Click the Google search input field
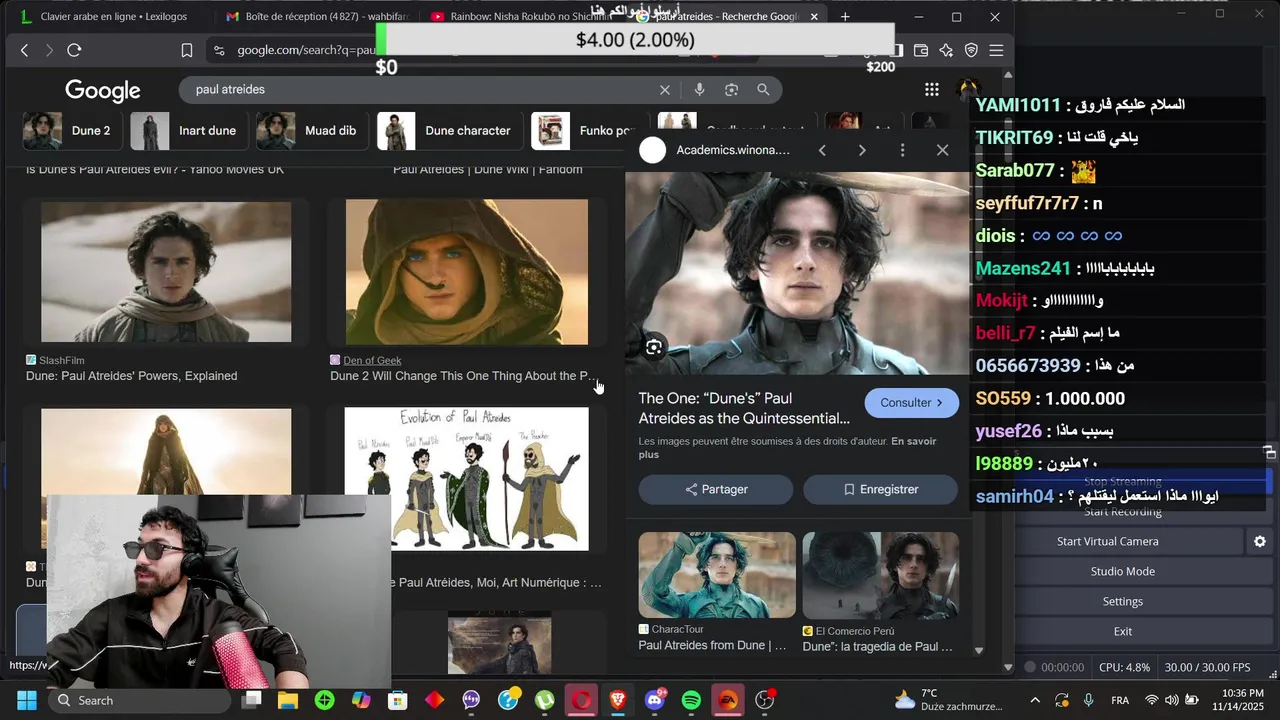The image size is (1280, 720). (x=420, y=90)
